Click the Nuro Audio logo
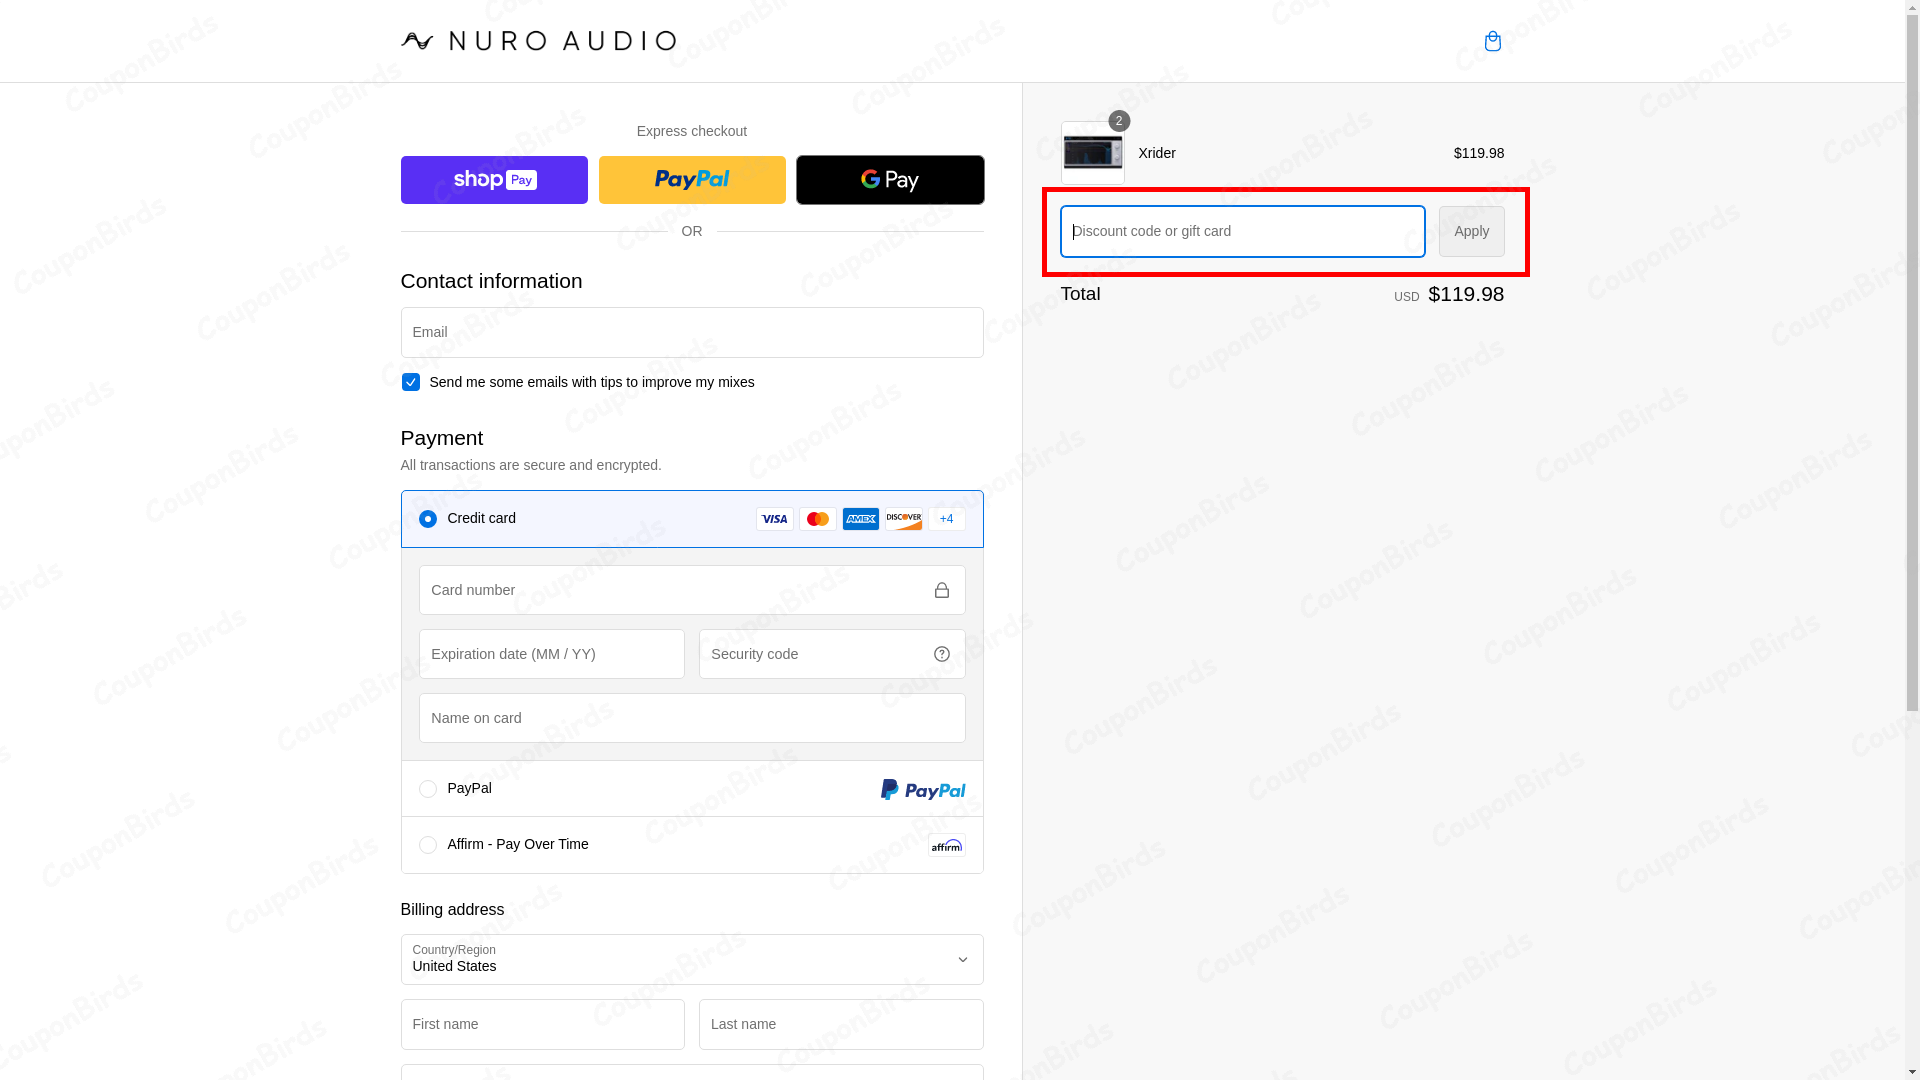Screen dimensions: 1920x1080 [539, 41]
